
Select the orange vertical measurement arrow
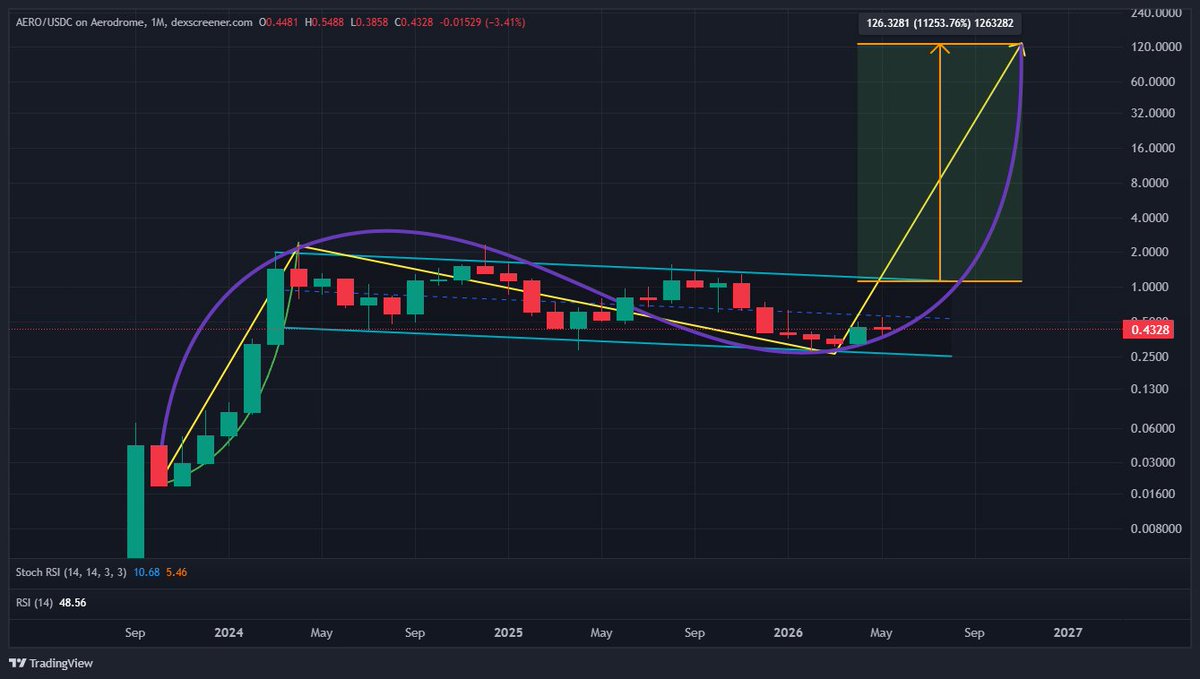[x=940, y=162]
